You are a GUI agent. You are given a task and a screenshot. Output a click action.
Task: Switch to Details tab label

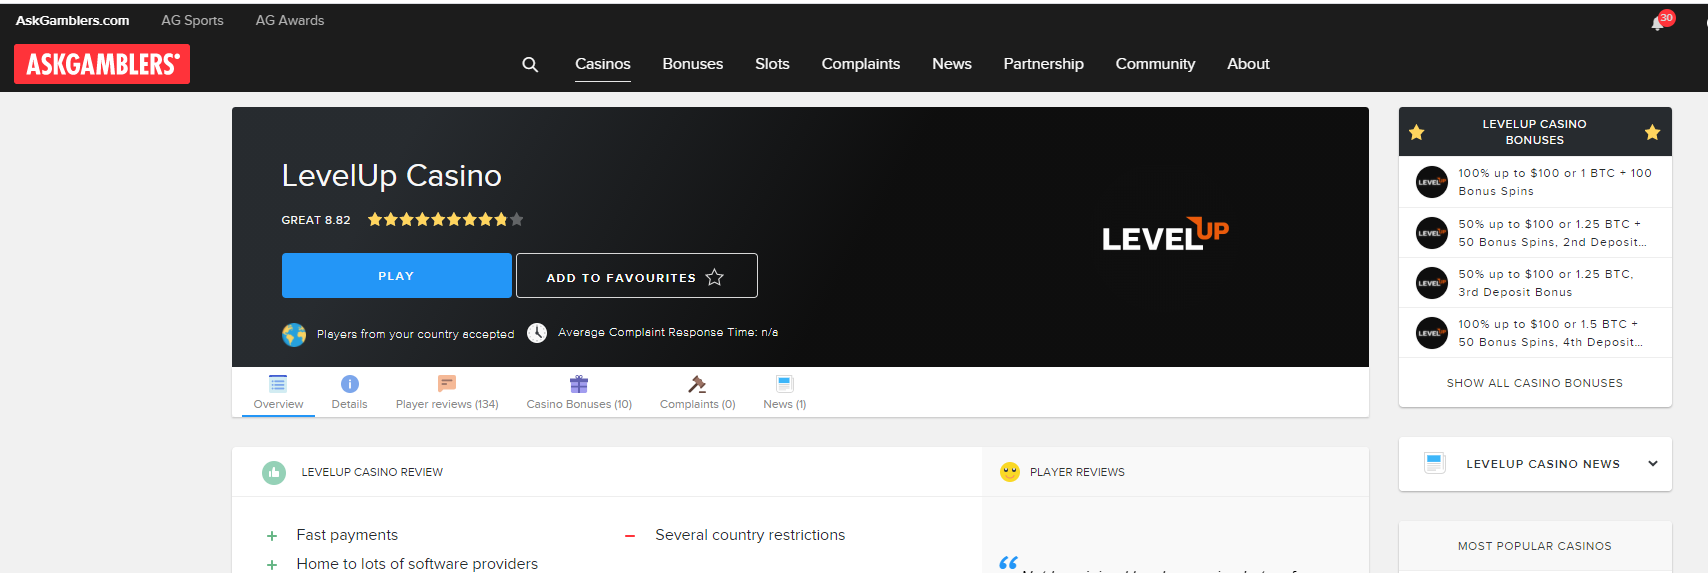[x=349, y=404]
